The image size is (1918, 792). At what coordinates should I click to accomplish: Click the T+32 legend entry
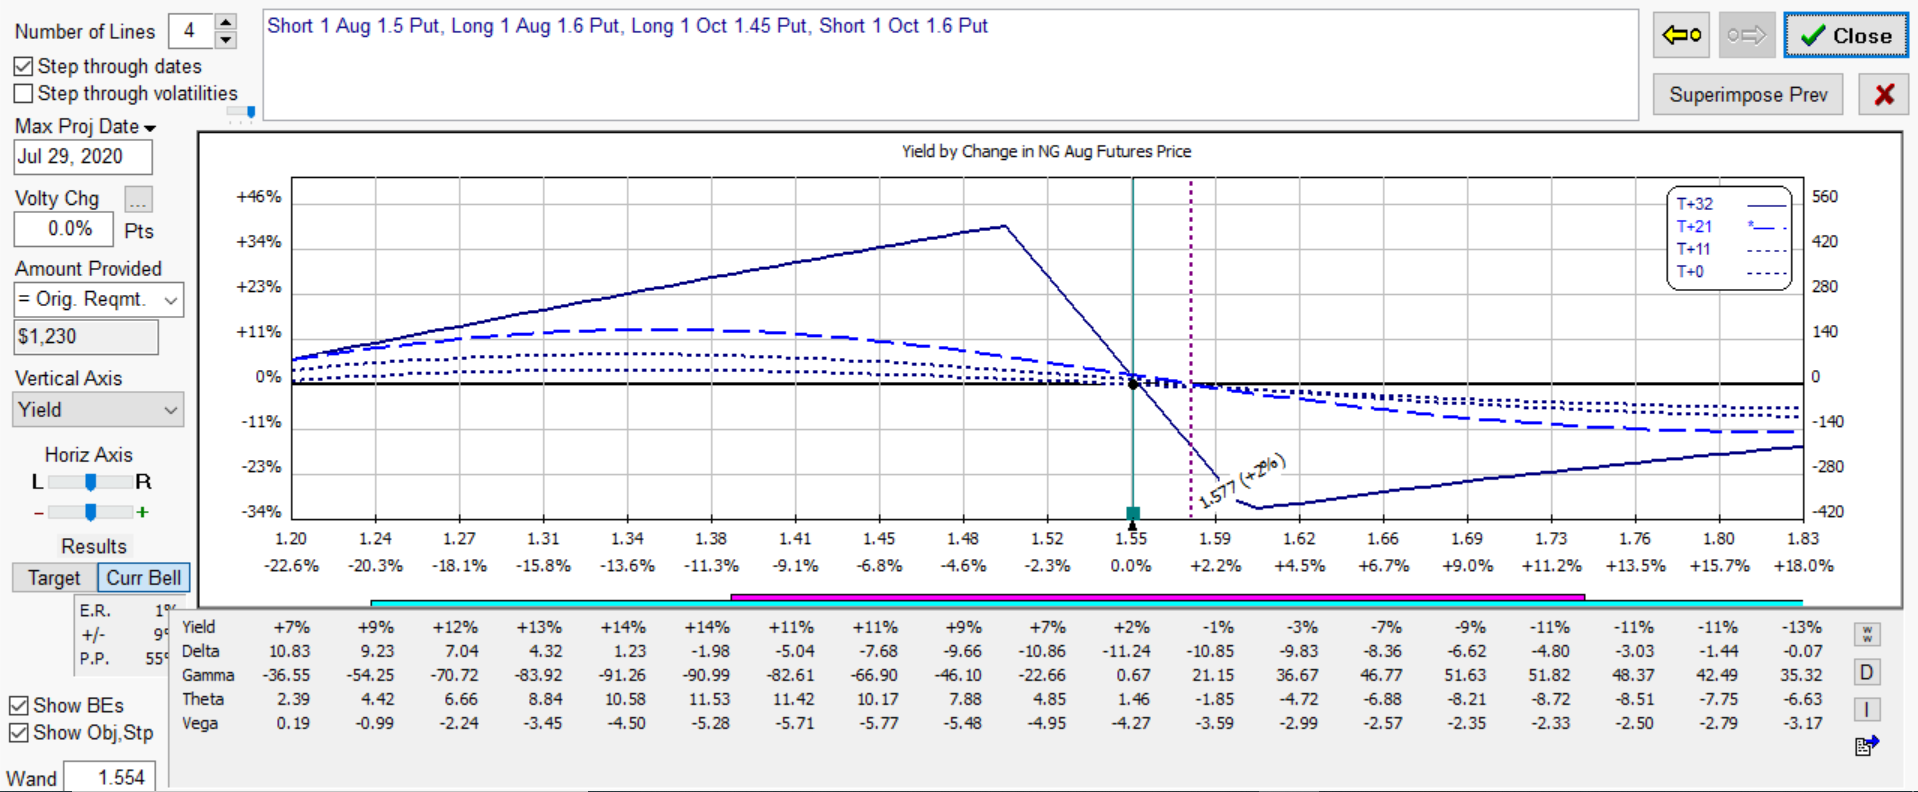coord(1730,204)
